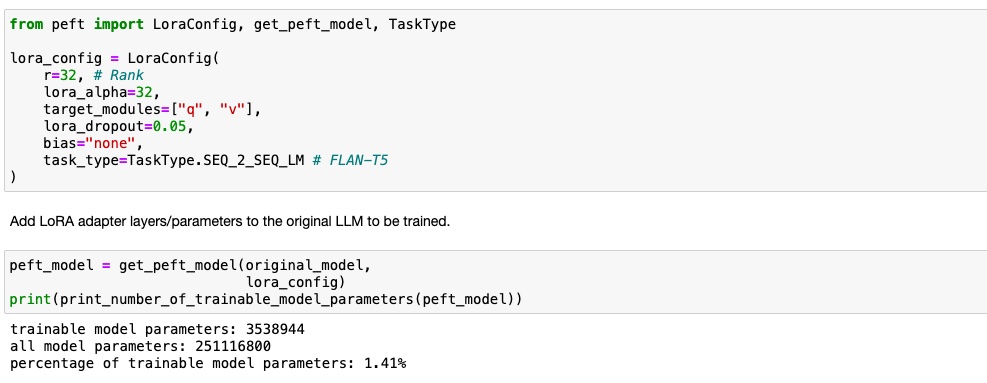Click the peft_model assignment line
The width and height of the screenshot is (987, 383).
pos(191,265)
